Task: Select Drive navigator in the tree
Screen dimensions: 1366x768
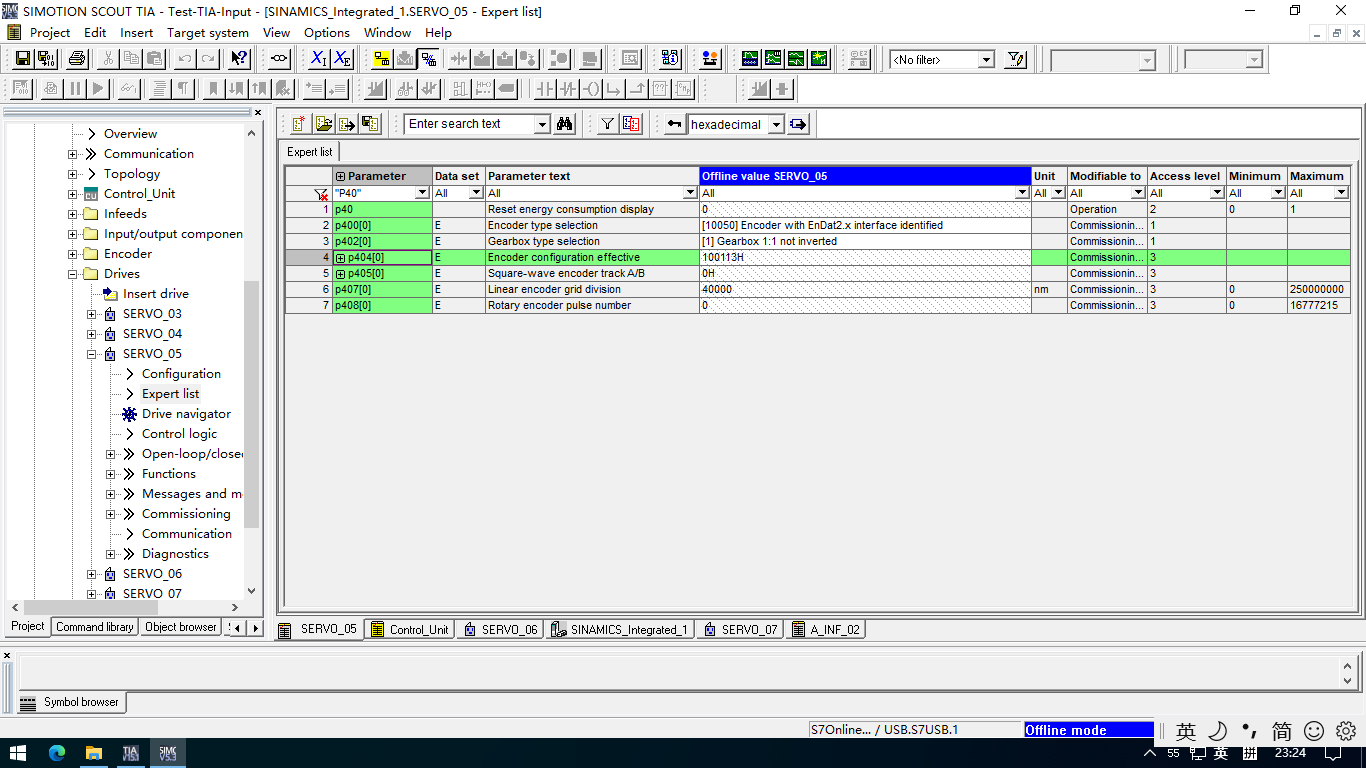Action: pyautogui.click(x=186, y=414)
